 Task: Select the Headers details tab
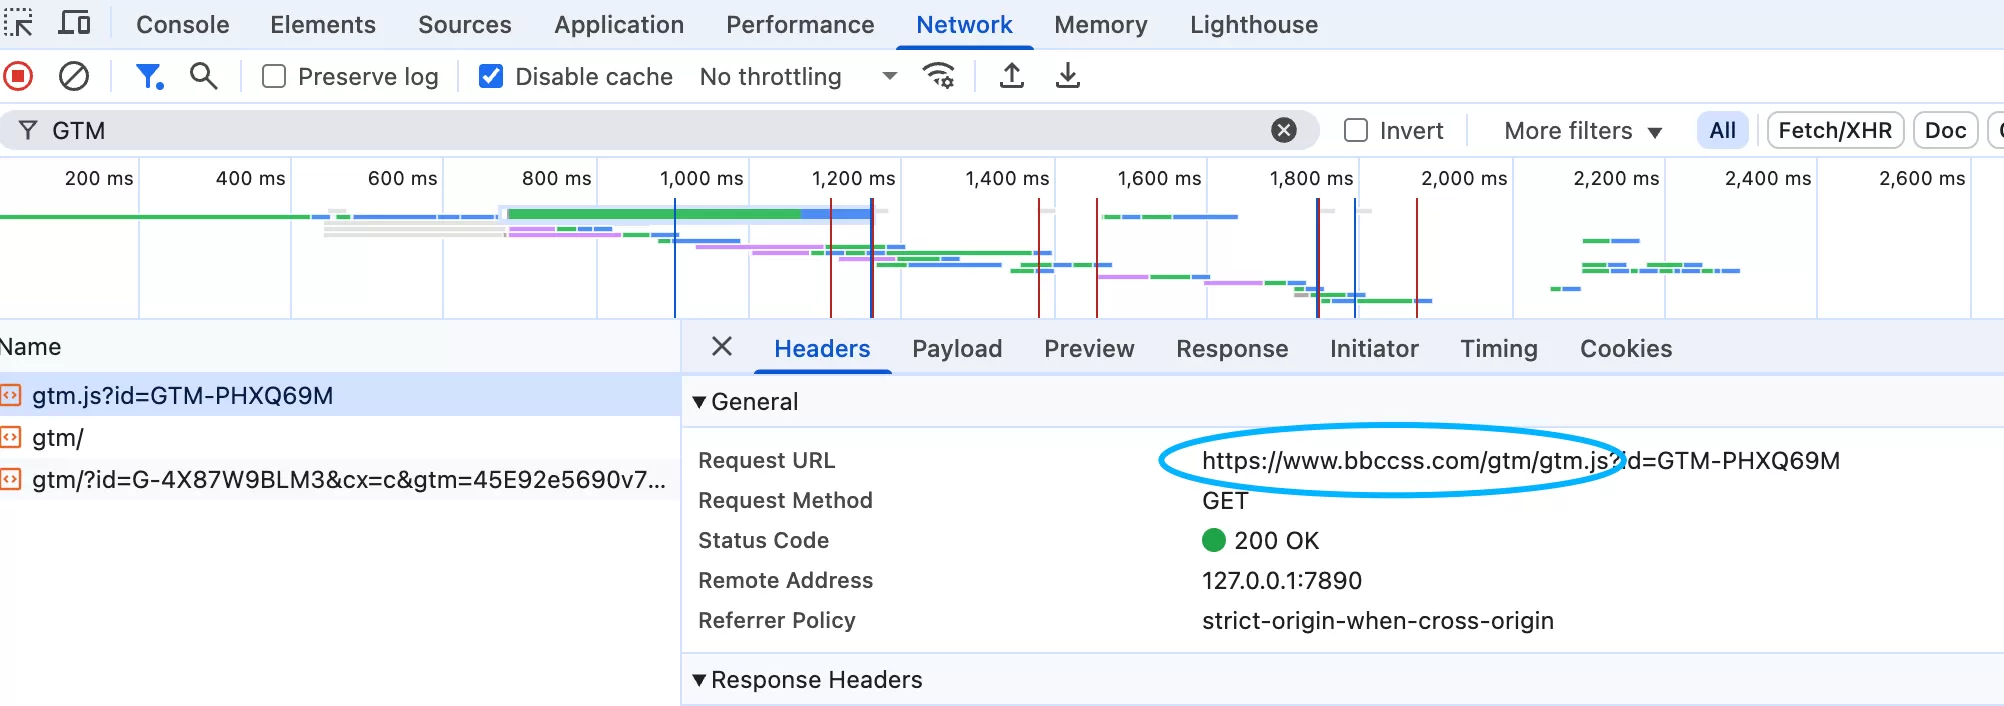tap(822, 348)
